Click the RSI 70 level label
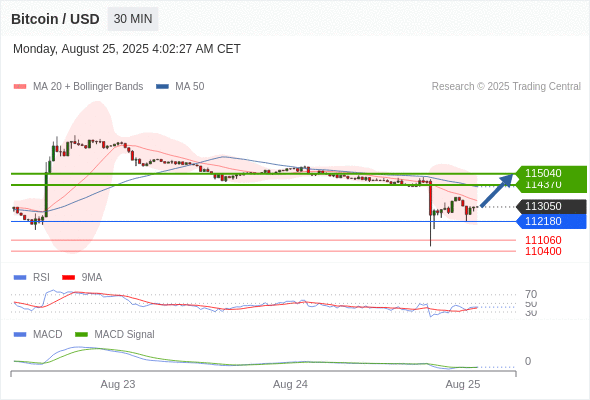590x400 pixels. click(531, 294)
